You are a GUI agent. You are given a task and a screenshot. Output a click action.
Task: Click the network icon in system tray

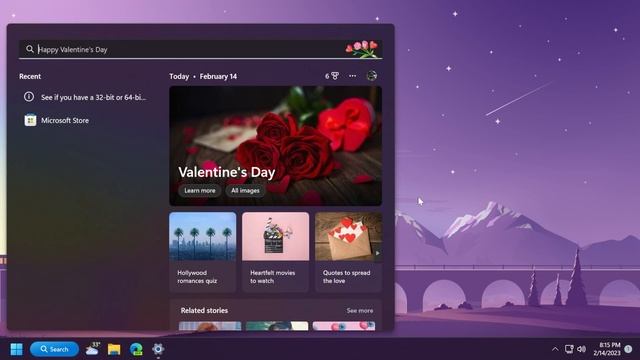pyautogui.click(x=569, y=349)
